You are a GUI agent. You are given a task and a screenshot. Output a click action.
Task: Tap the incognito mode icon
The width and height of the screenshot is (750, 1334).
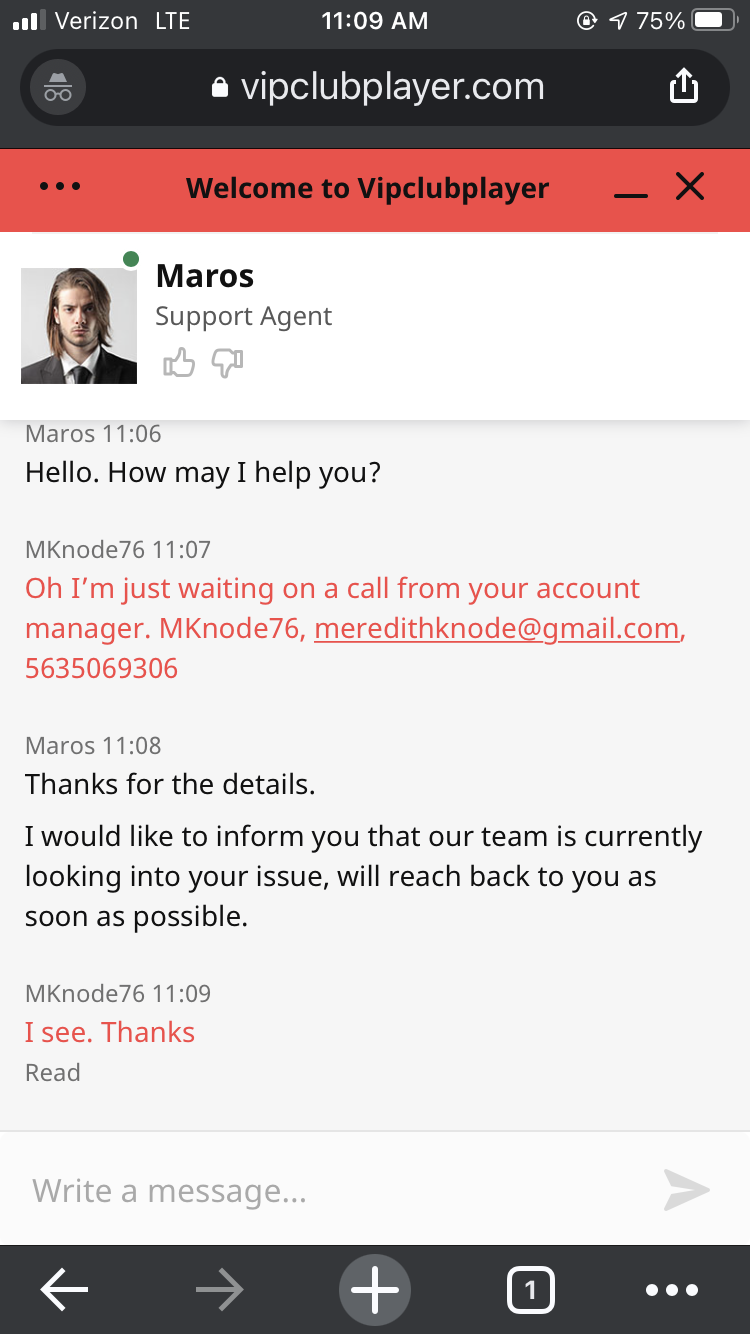[x=58, y=88]
